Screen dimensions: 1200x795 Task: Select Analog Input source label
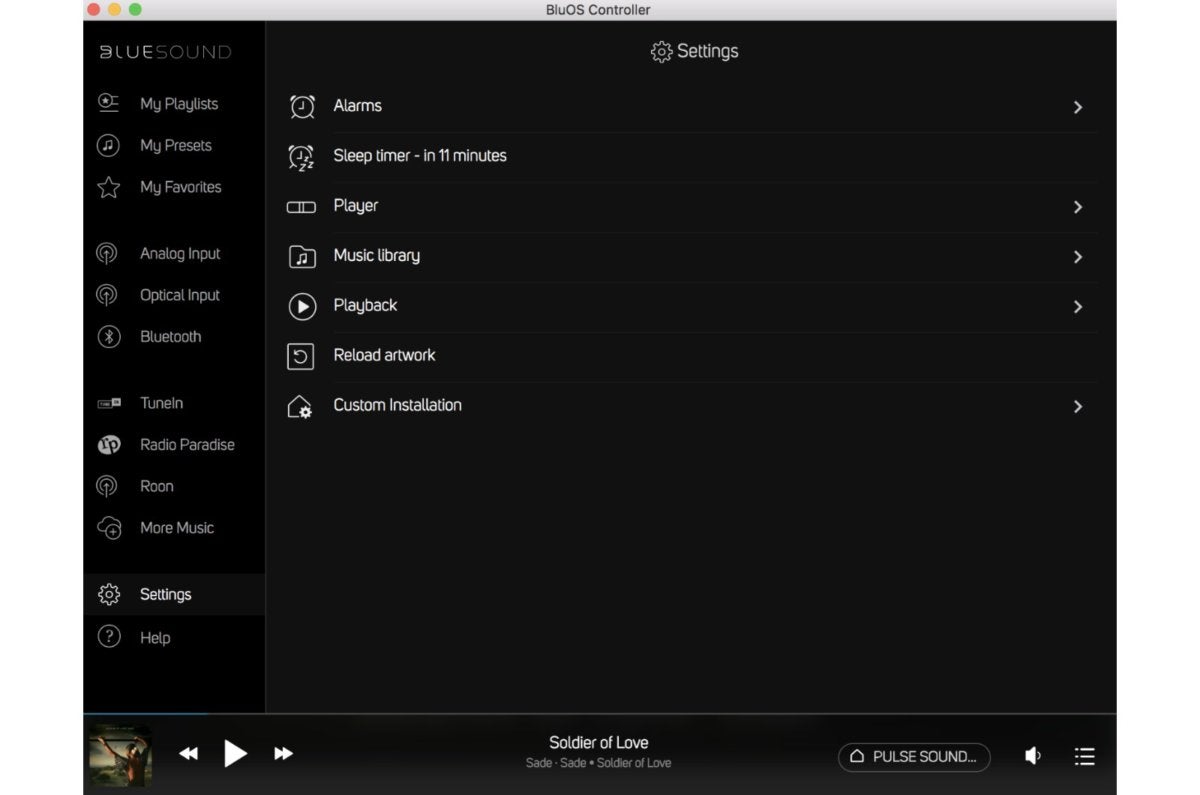[180, 254]
